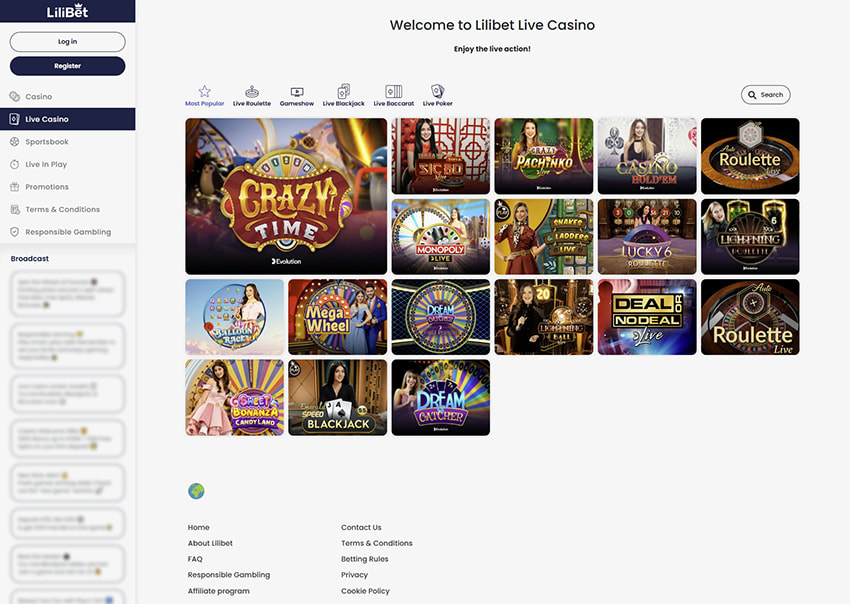Open the Live Poker category icon
Screen dimensions: 850x604
coord(437,91)
